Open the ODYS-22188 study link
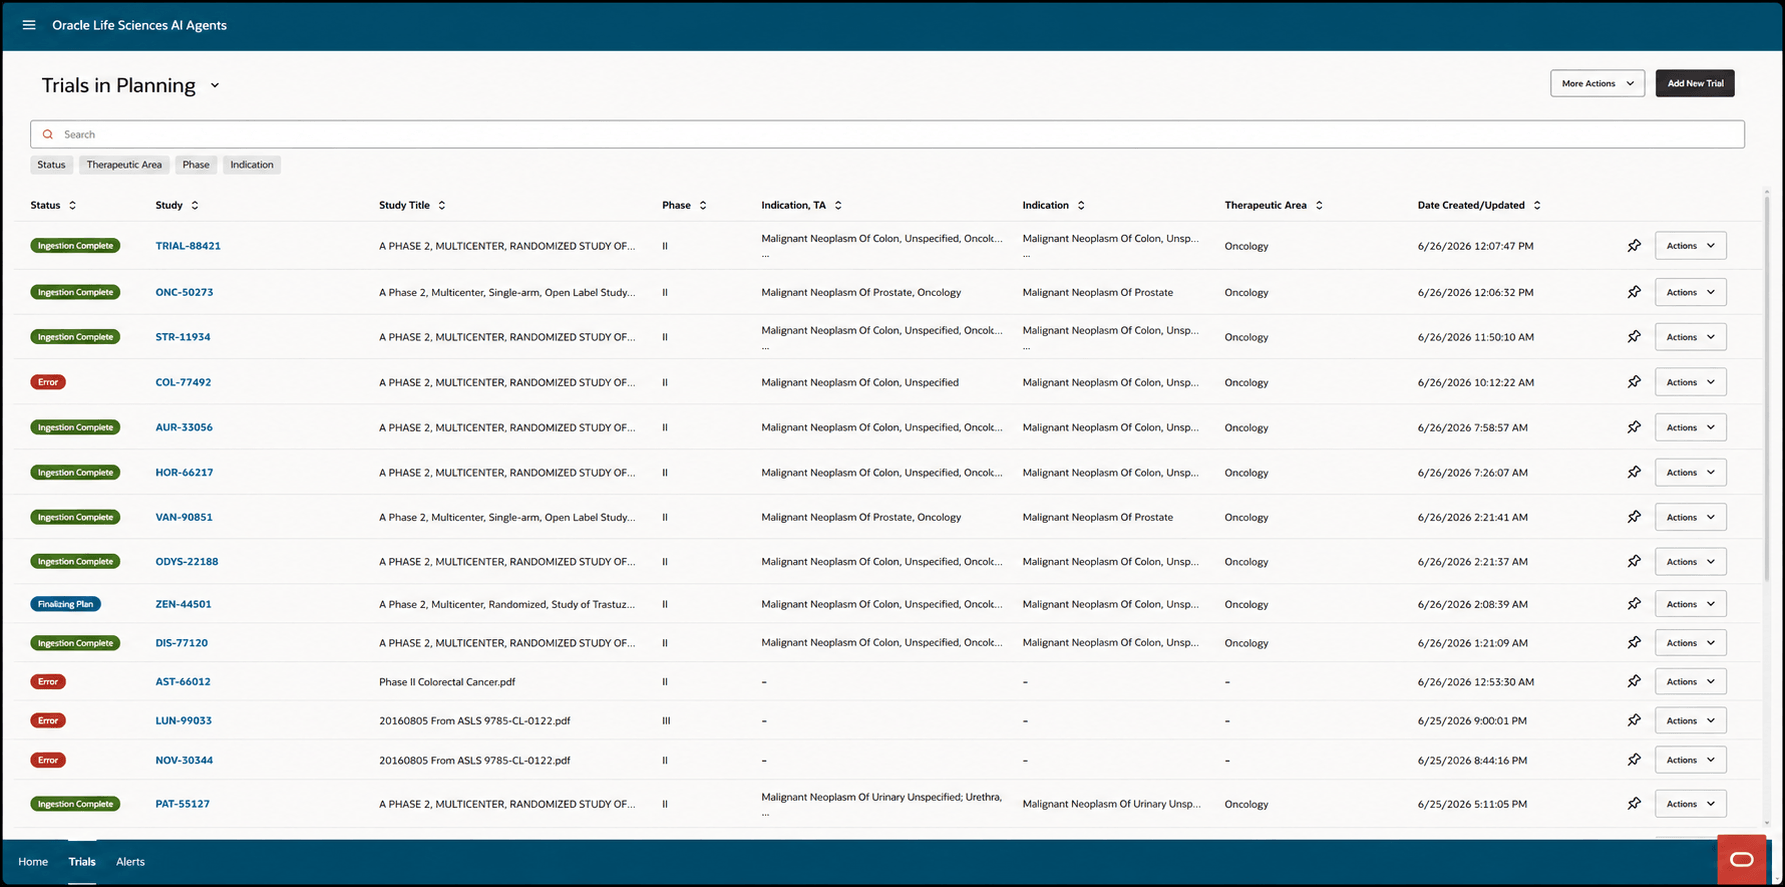 pos(187,562)
